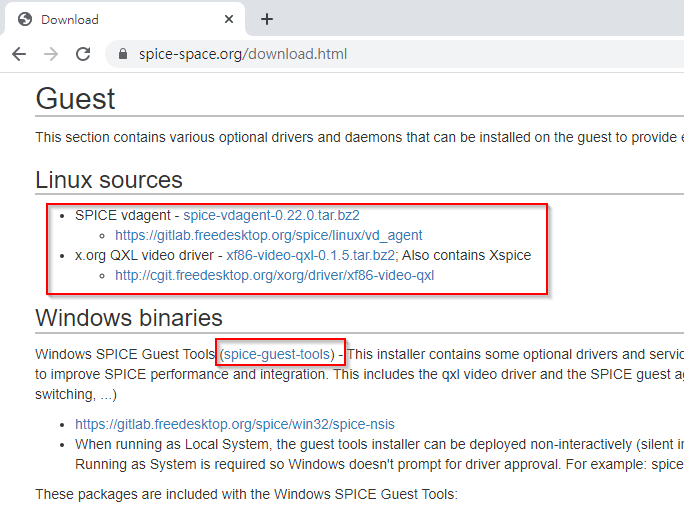The image size is (684, 512).
Task: Download spice-vdagent-0.22.0.tar.bz2
Action: tap(271, 215)
